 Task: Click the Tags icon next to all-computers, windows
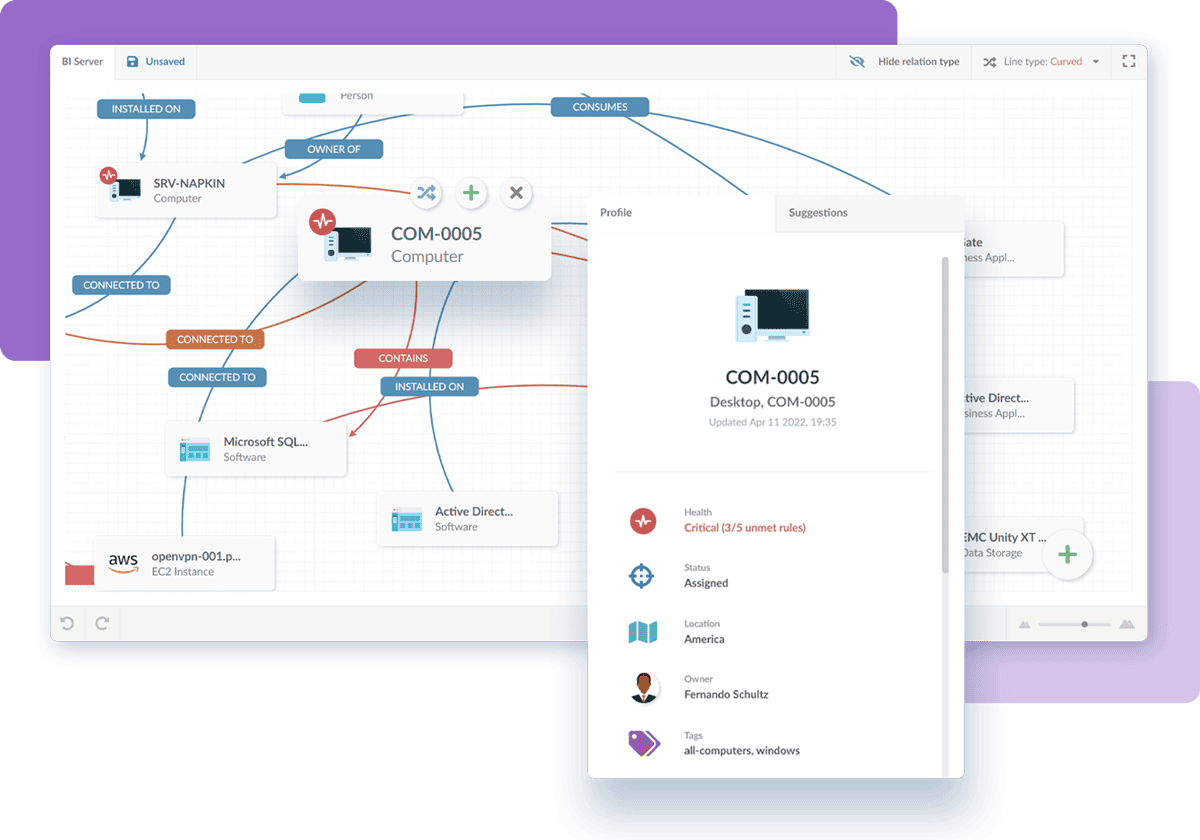(x=644, y=742)
